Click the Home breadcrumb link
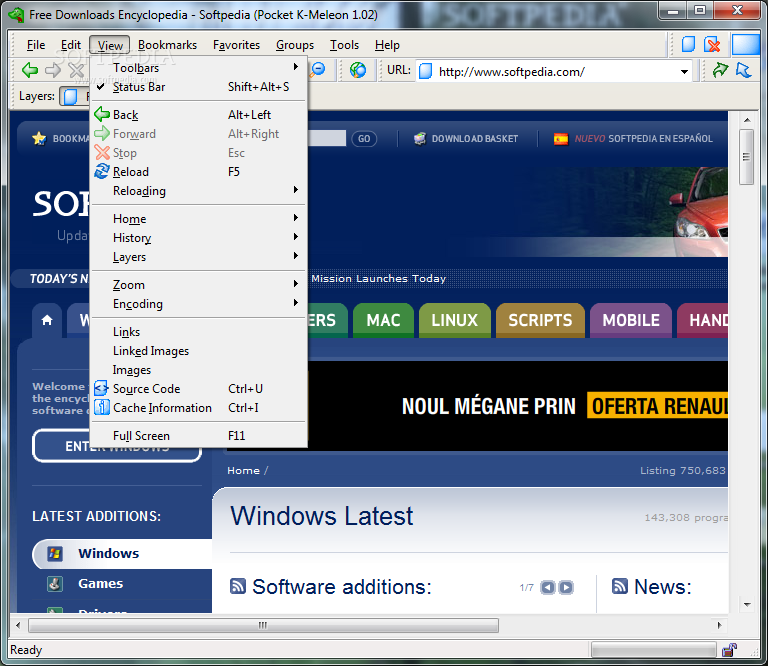 pyautogui.click(x=243, y=471)
